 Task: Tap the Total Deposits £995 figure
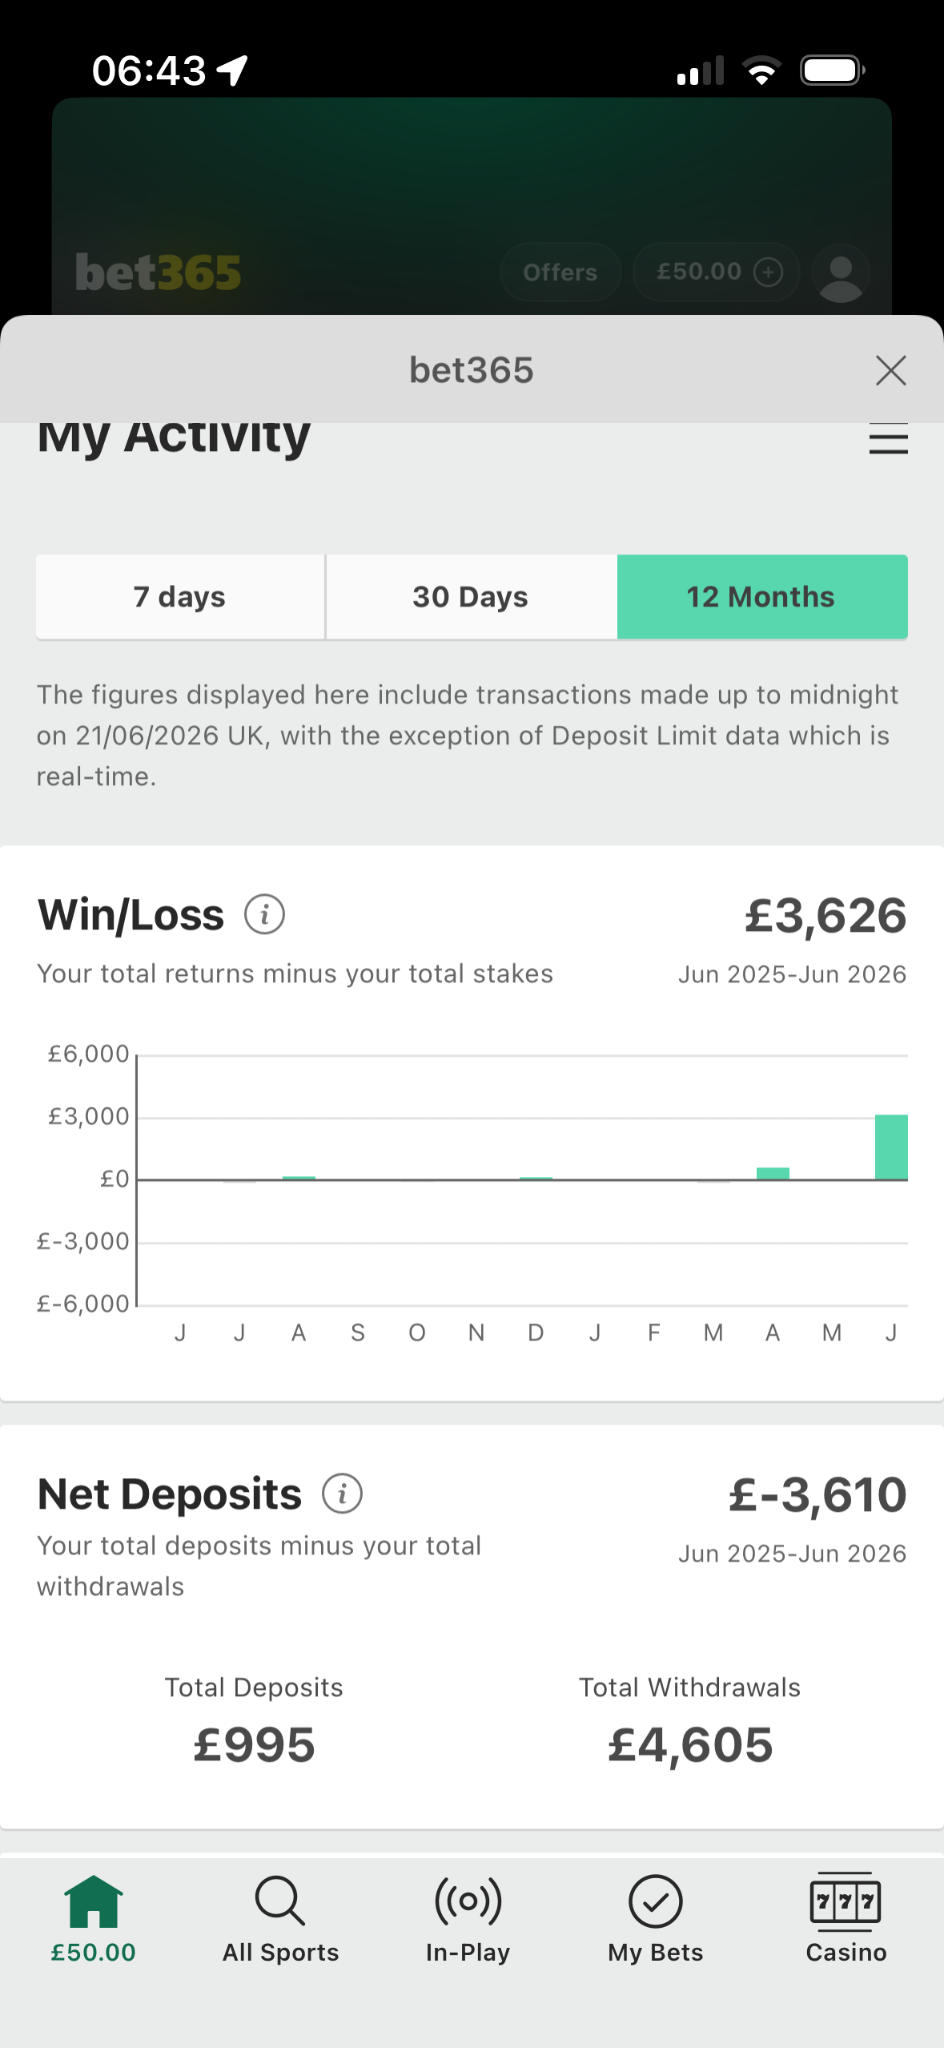[x=254, y=1745]
